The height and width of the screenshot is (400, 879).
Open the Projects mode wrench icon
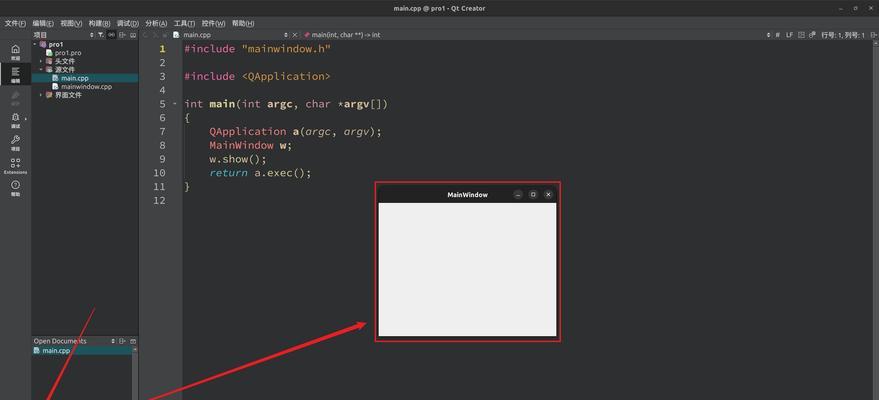[x=15, y=142]
